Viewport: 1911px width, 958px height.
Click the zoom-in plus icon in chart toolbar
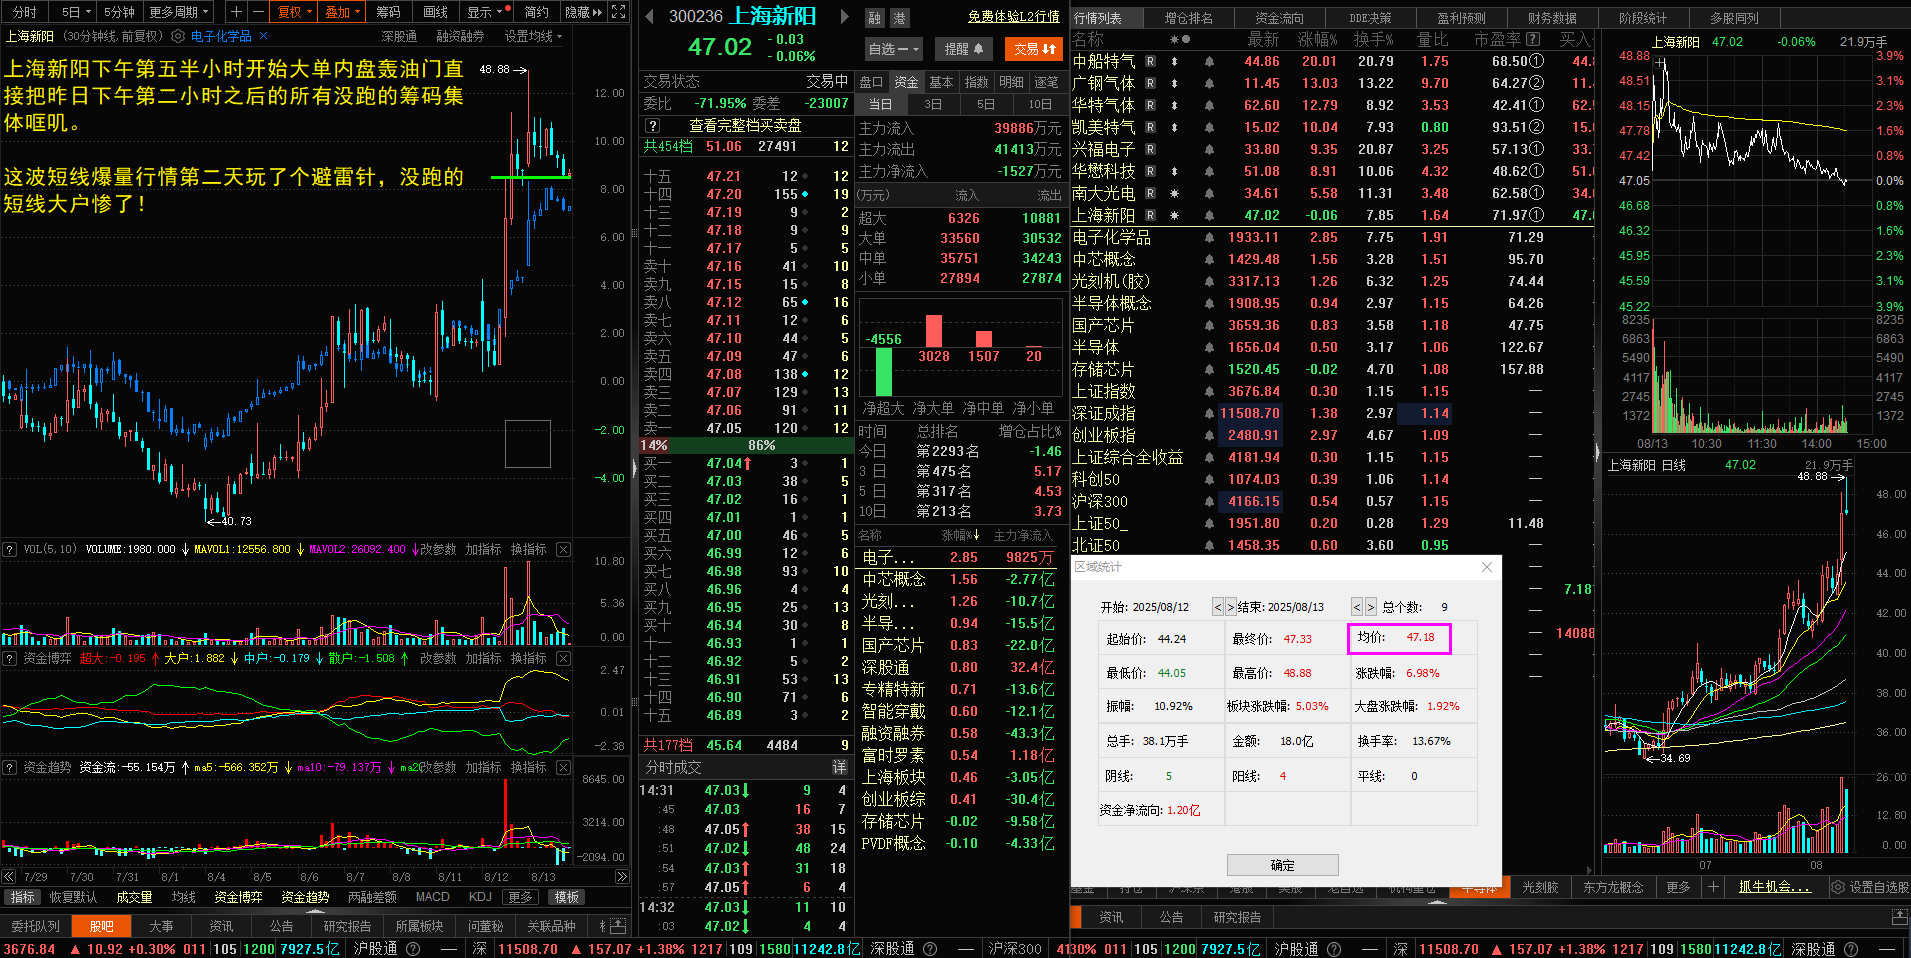[236, 12]
